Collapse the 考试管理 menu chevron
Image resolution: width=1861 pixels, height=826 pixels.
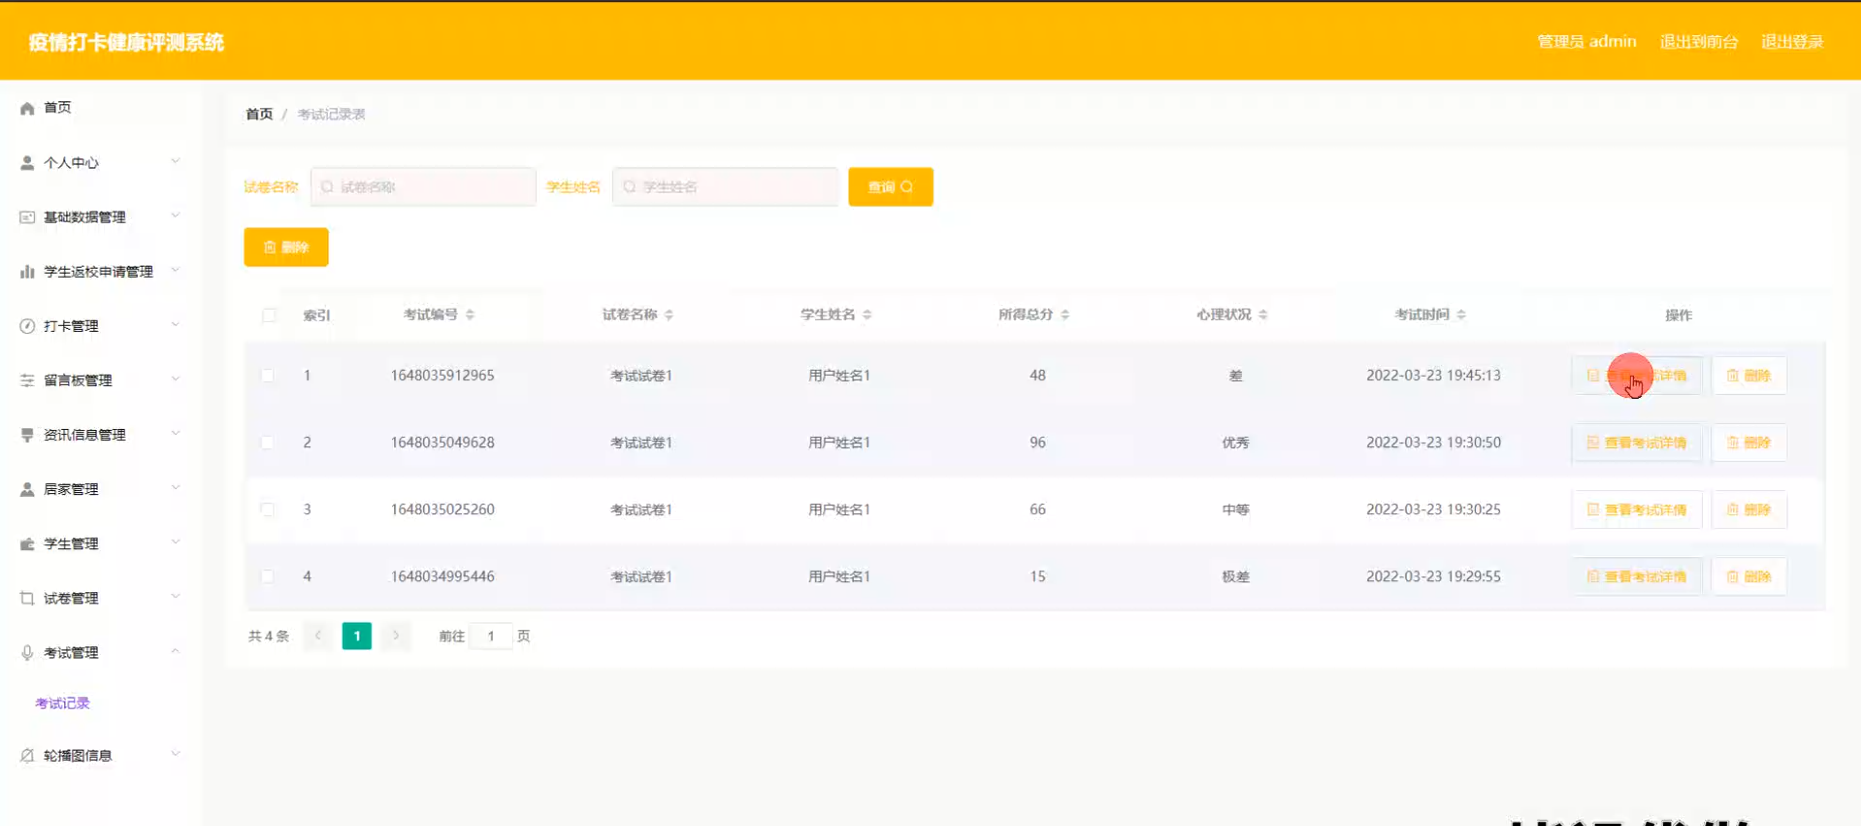175,652
